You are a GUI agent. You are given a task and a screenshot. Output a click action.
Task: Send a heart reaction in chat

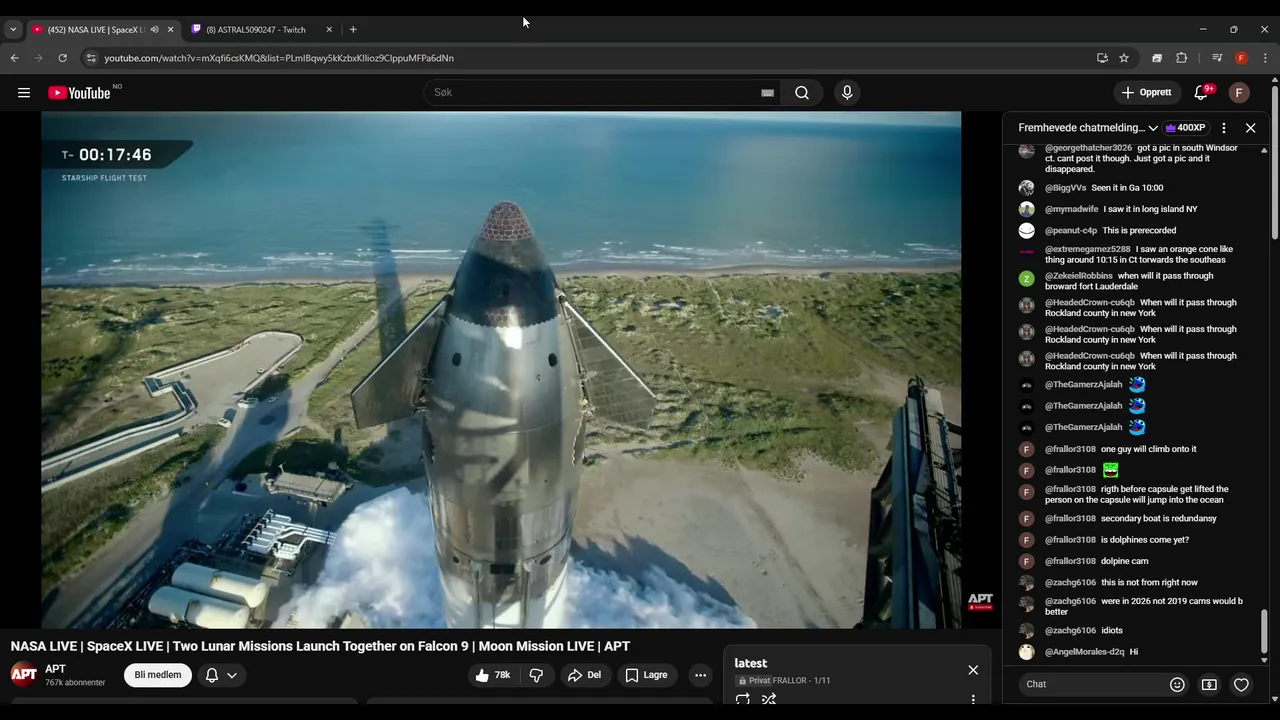[1241, 685]
